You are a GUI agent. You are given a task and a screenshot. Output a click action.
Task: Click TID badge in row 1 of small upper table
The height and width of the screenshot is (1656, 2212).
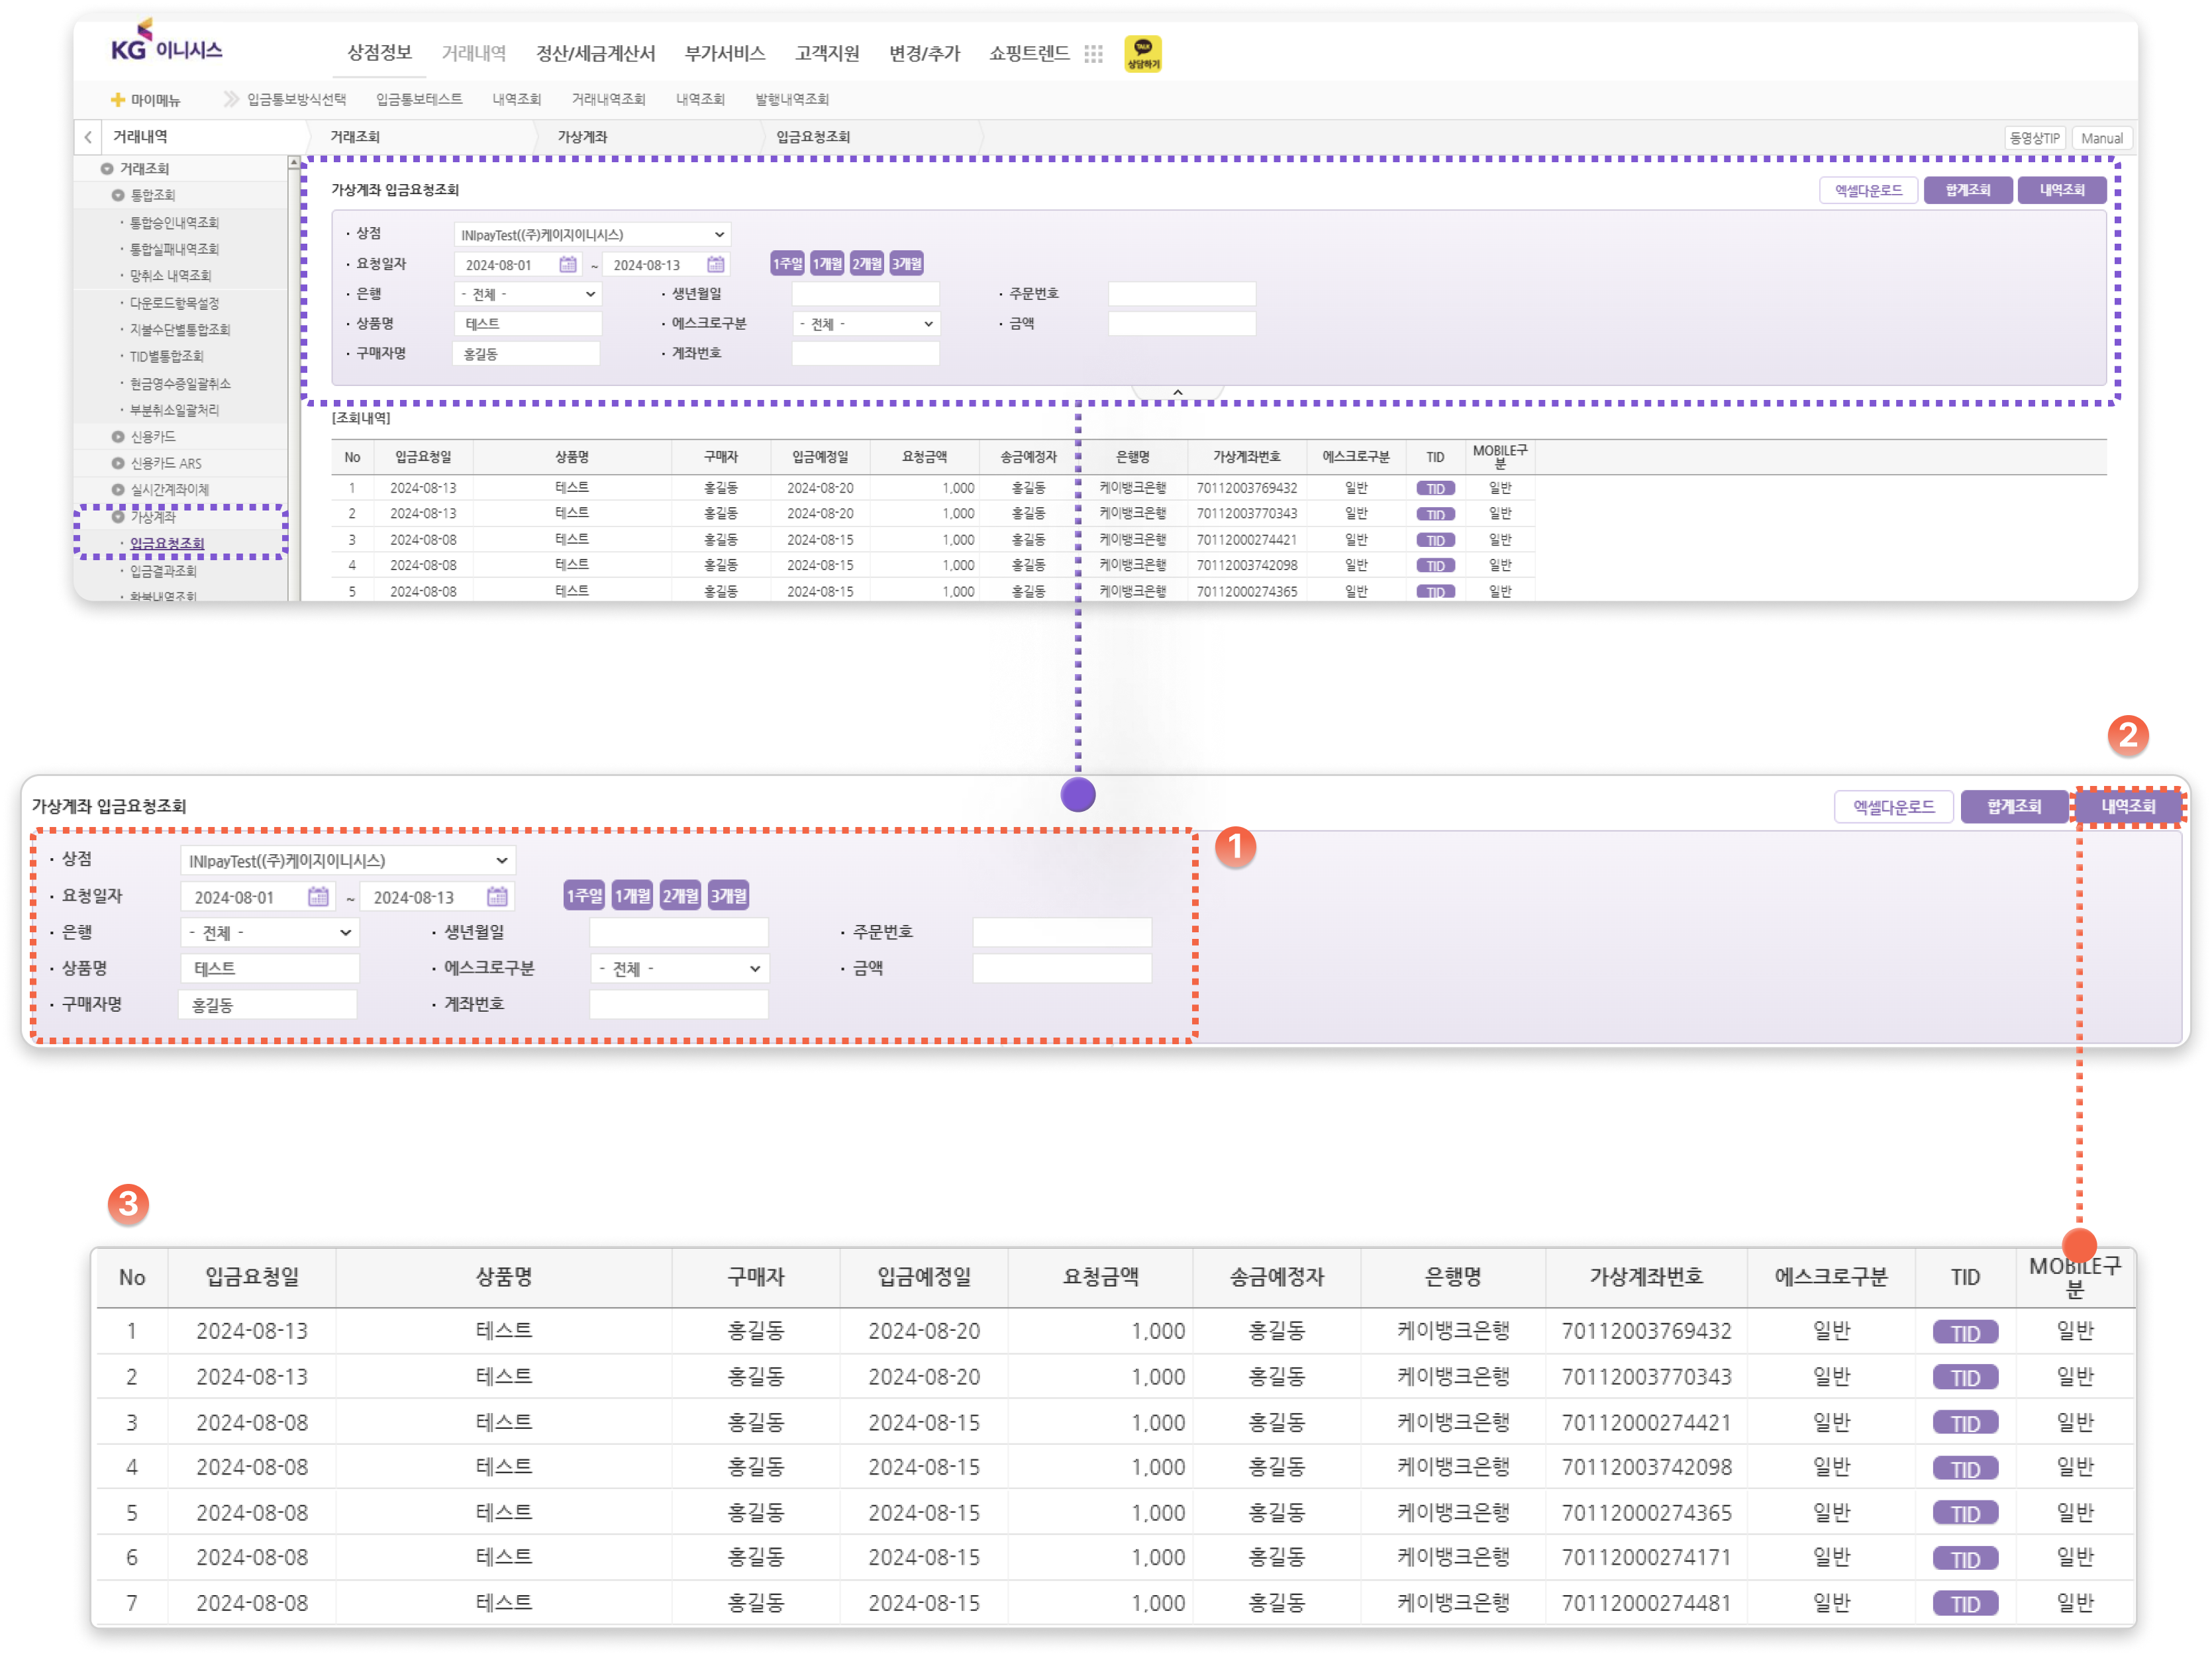(x=1435, y=488)
